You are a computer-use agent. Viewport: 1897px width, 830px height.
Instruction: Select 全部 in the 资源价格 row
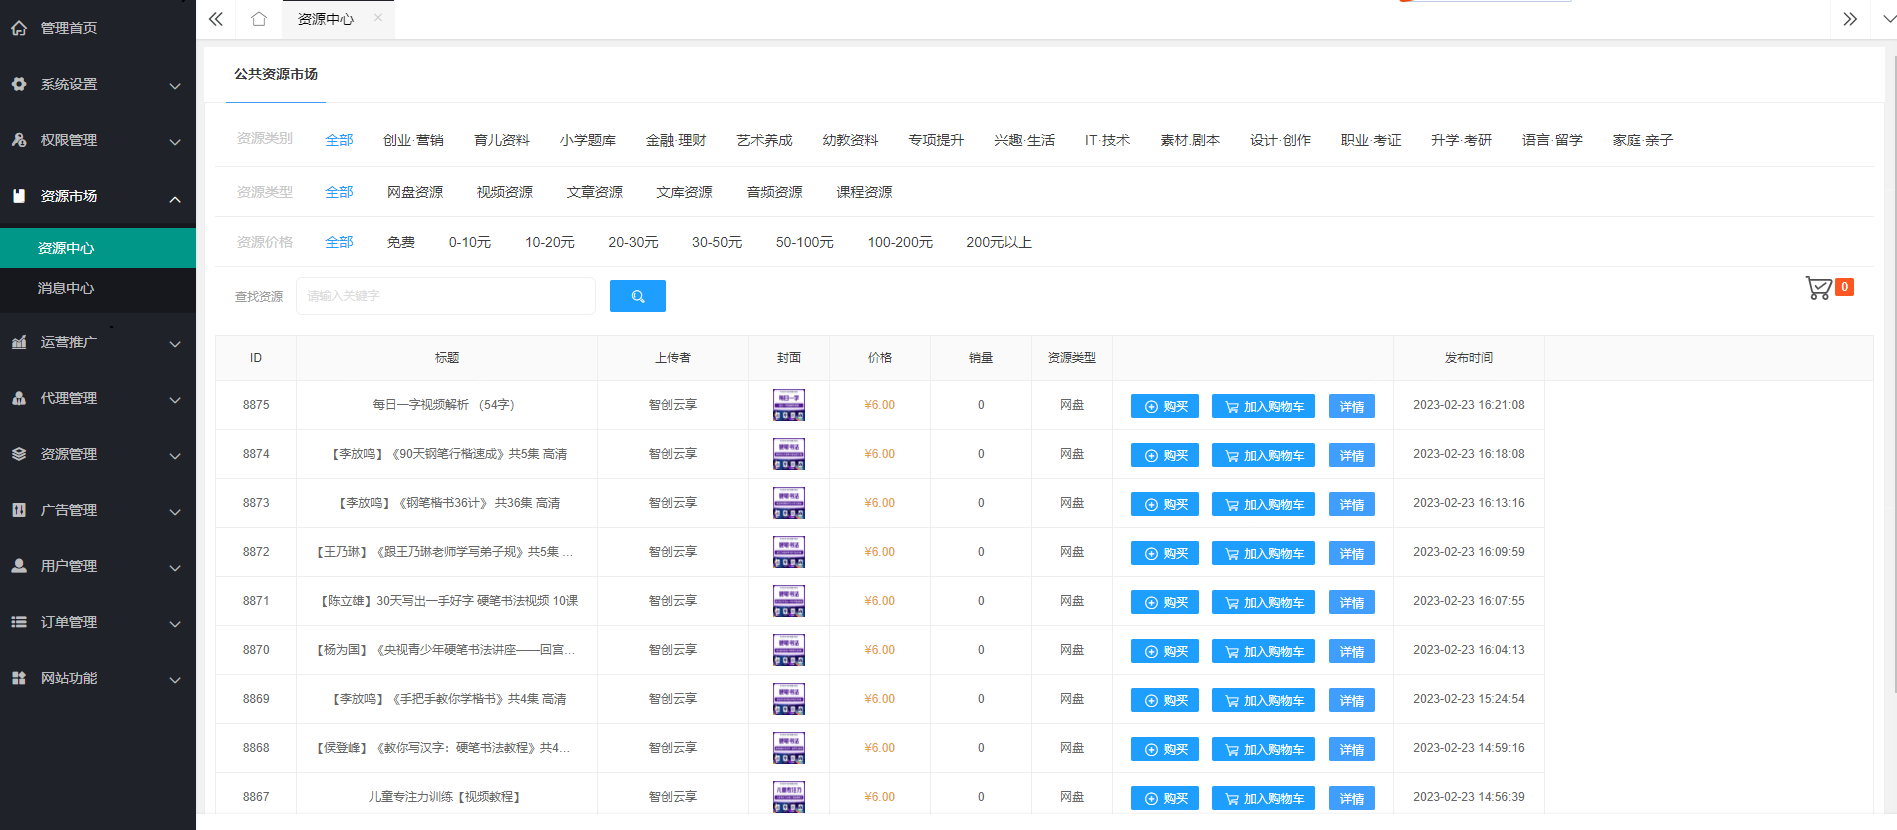click(339, 242)
